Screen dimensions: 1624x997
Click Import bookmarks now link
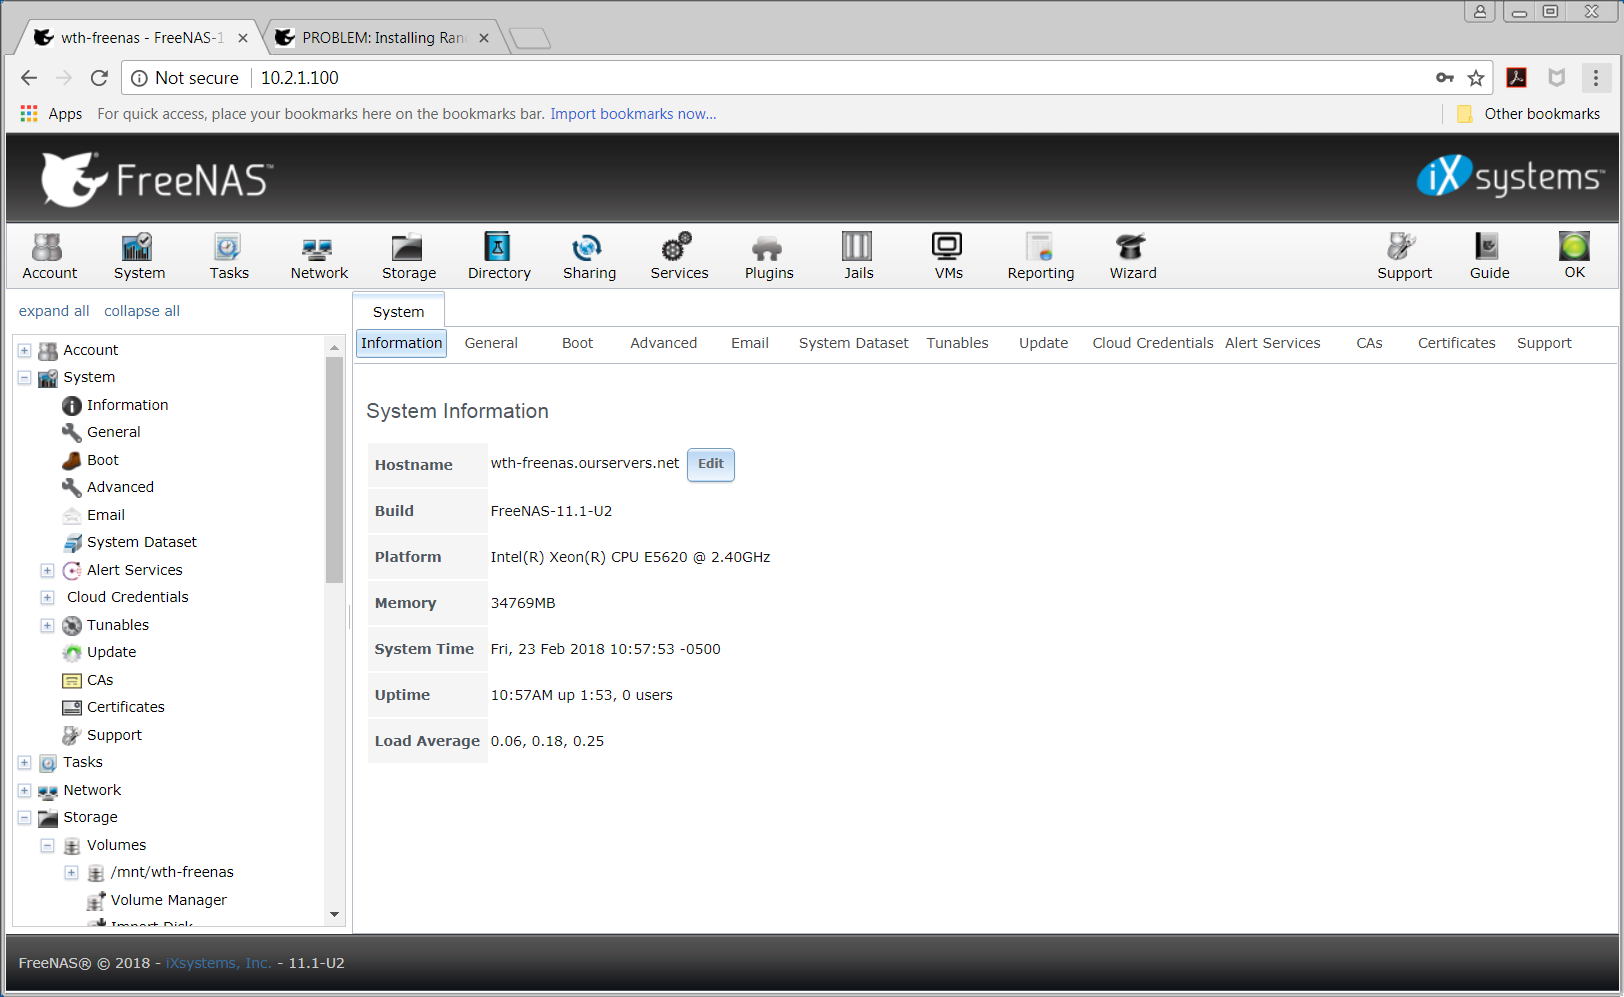[x=633, y=114]
